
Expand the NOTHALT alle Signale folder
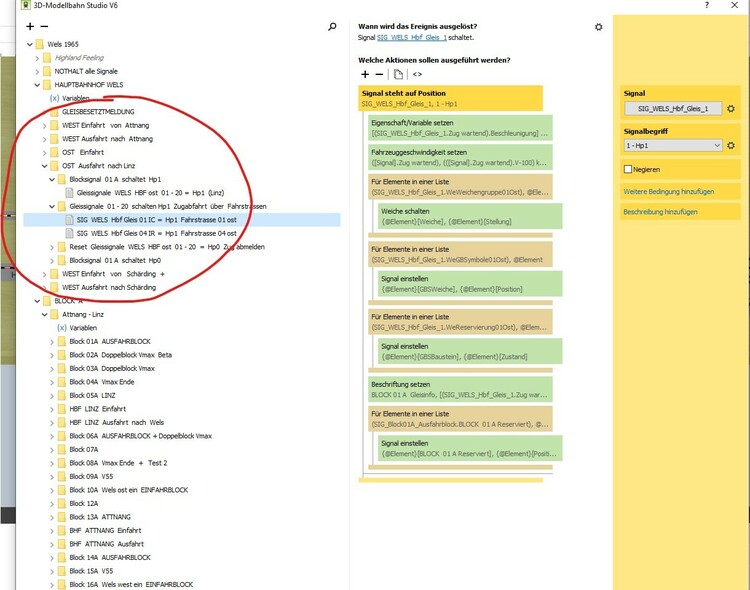37,71
